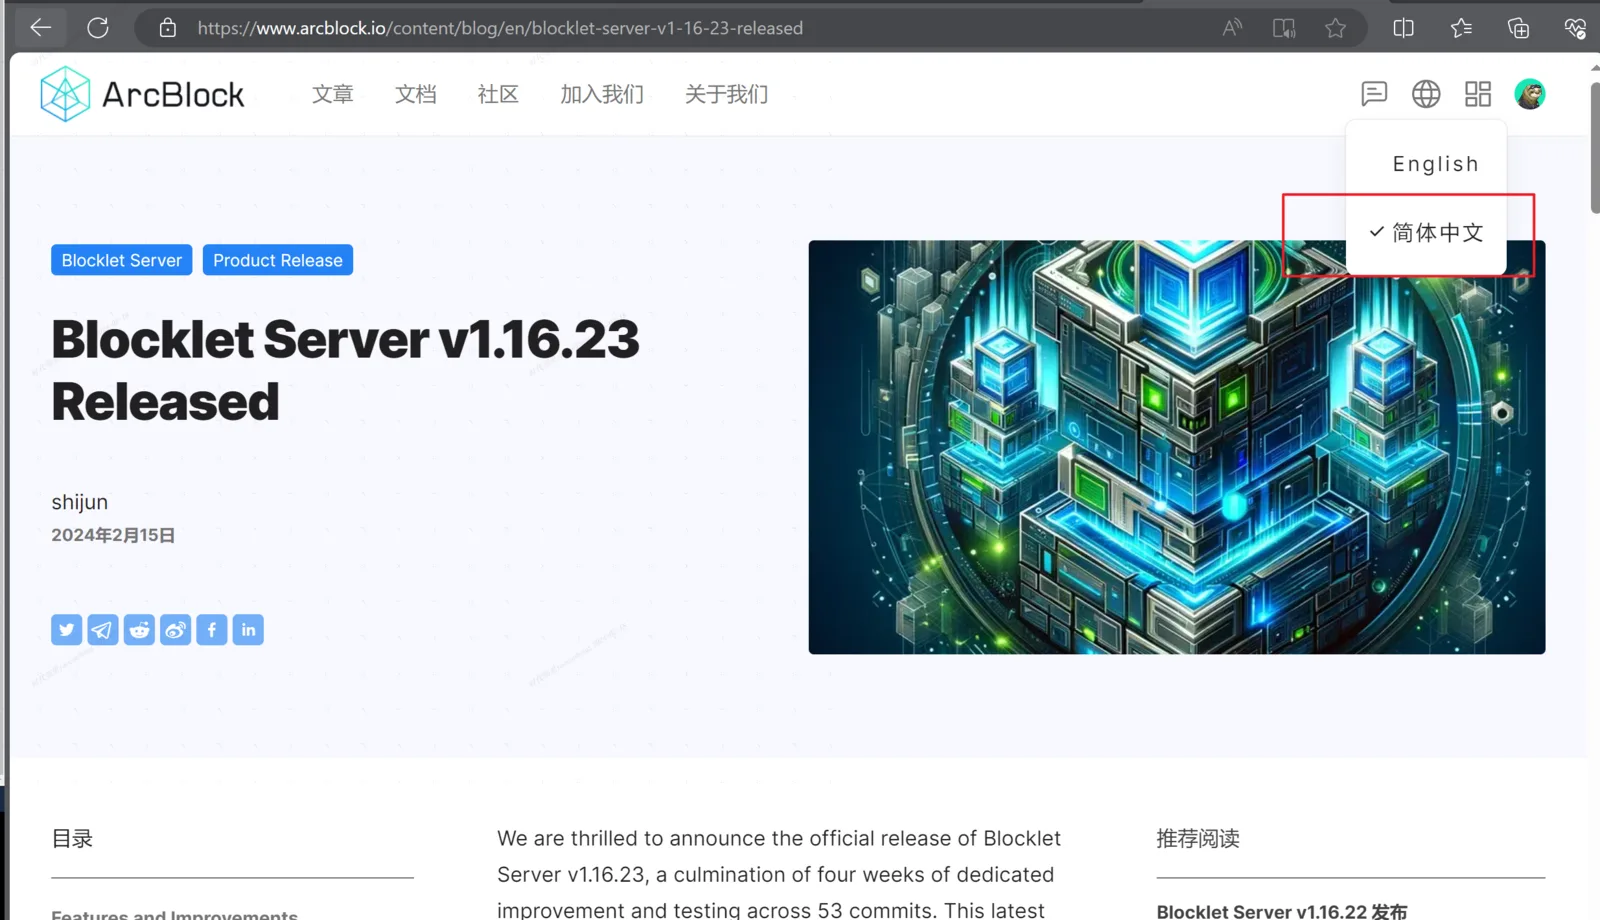View site info lock icon
The width and height of the screenshot is (1600, 920).
[168, 28]
